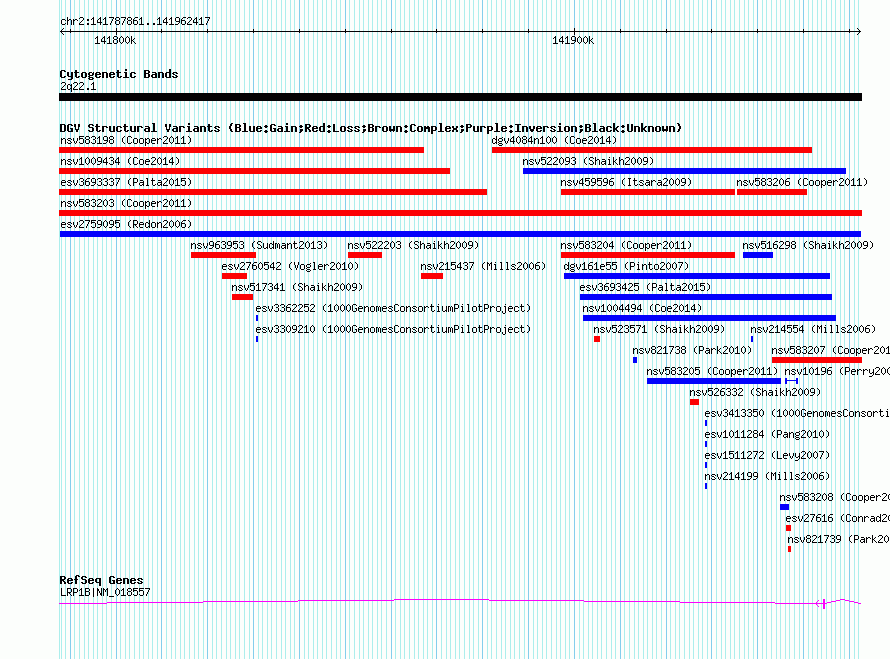Screen dimensions: 890x659
Task: Click the esv3362252 1000Genomes variant label
Action: point(393,308)
